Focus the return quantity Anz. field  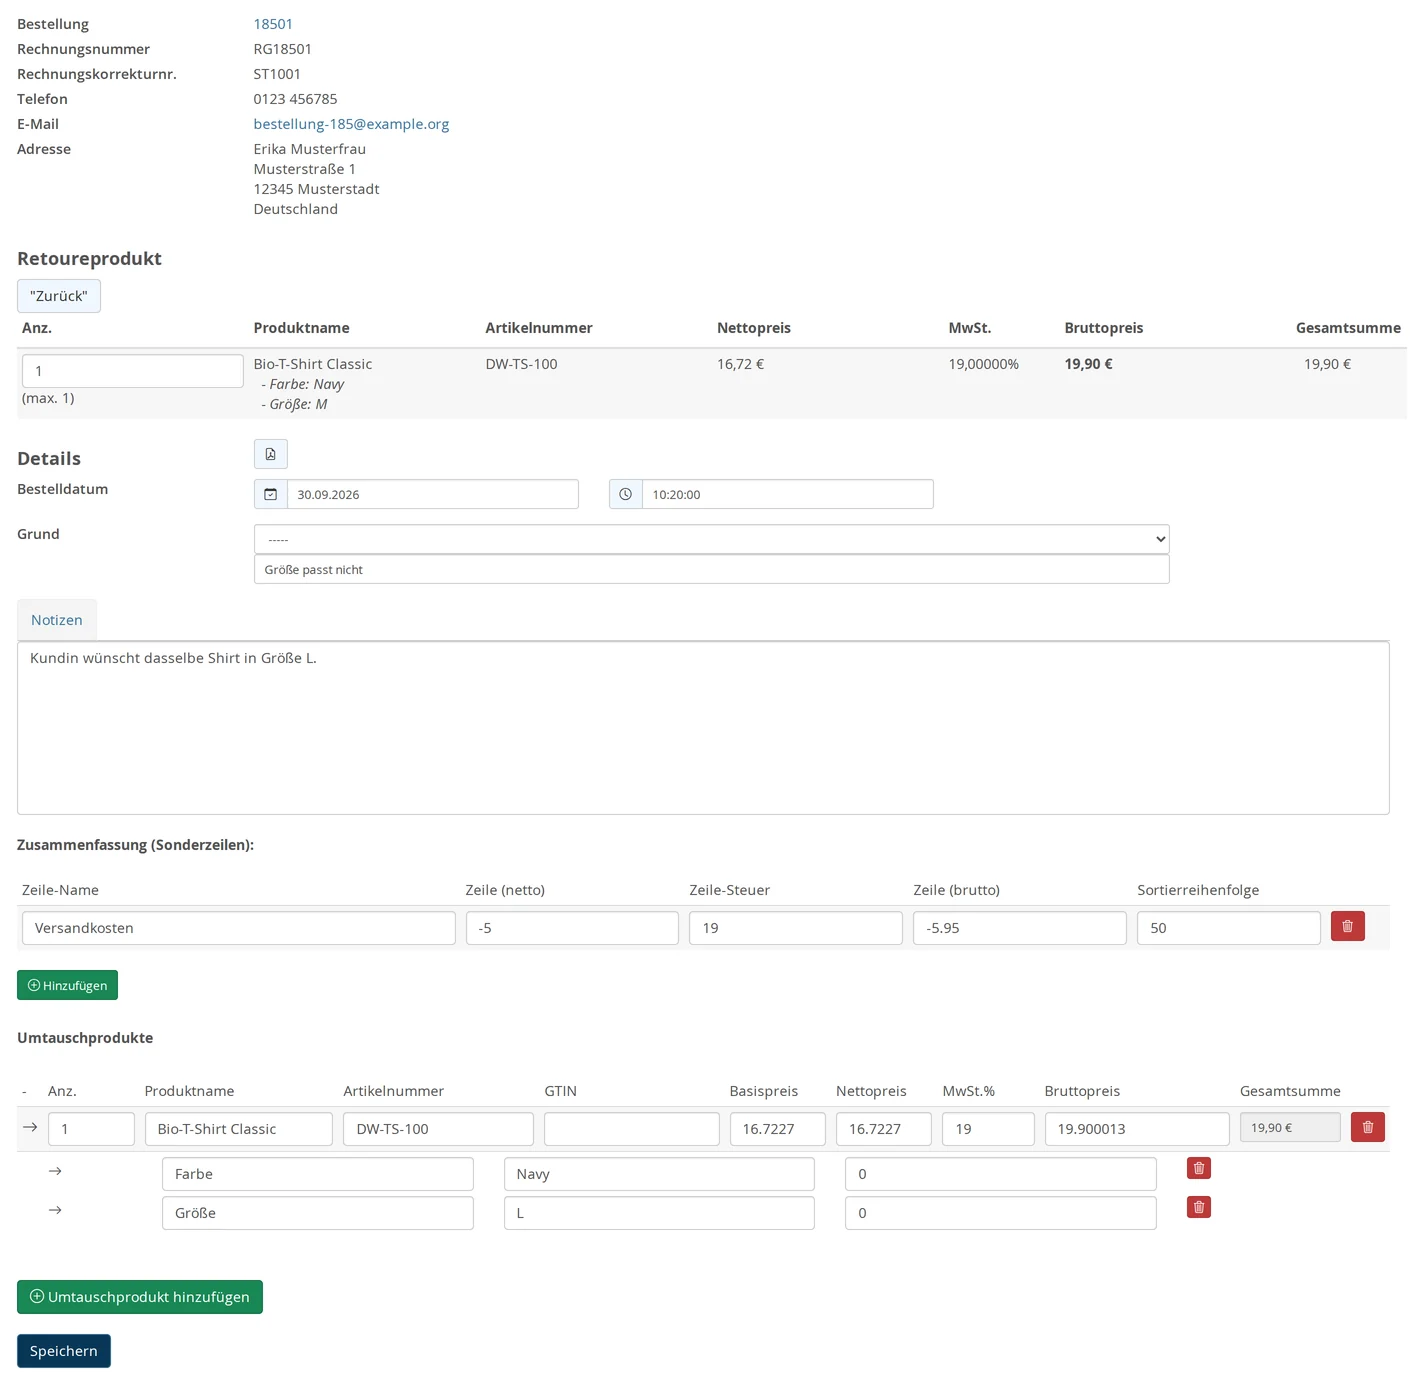pyautogui.click(x=133, y=371)
